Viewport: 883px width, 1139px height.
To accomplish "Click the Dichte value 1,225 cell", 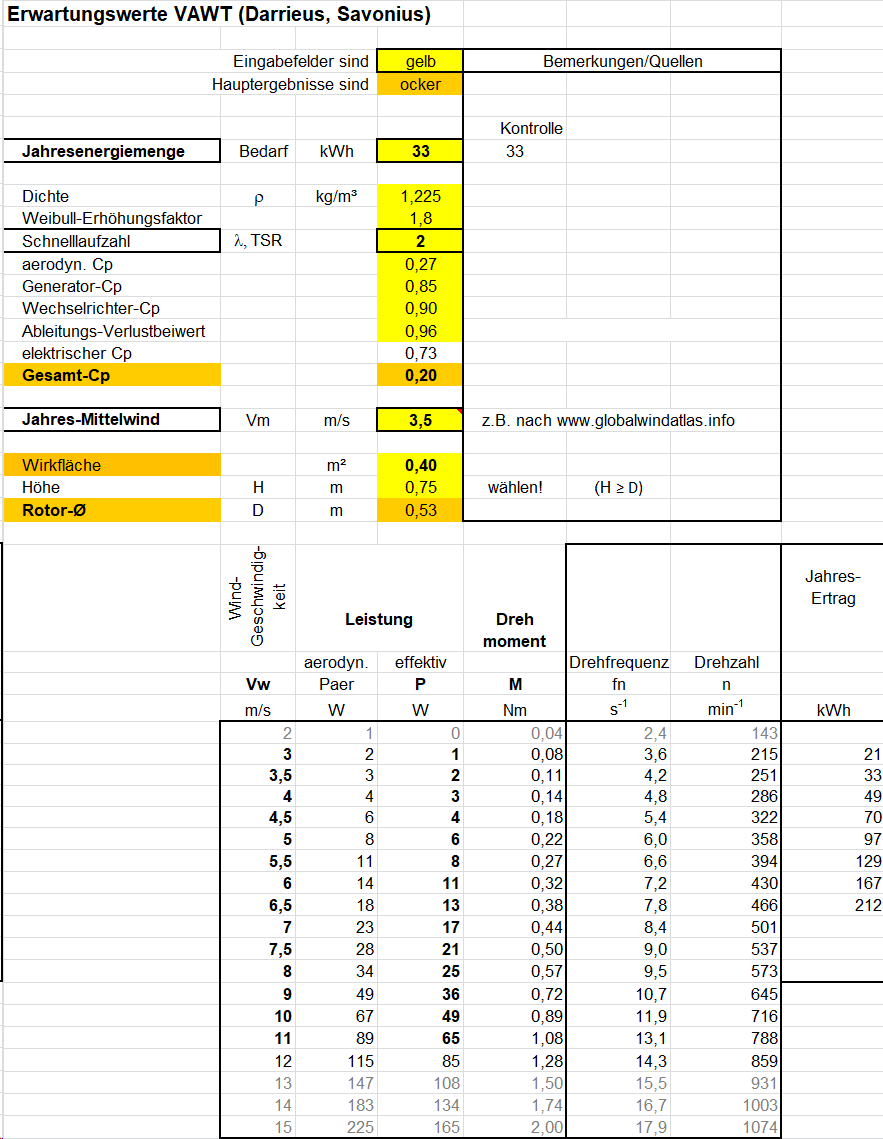I will (420, 196).
